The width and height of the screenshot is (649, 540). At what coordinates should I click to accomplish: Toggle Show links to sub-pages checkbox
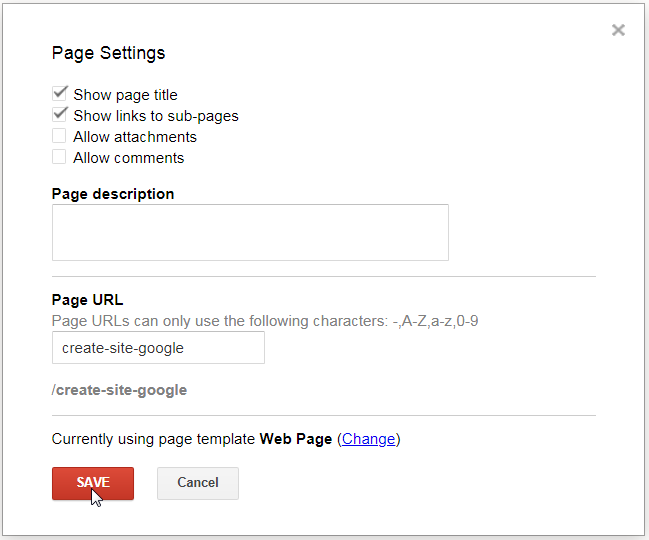point(59,115)
